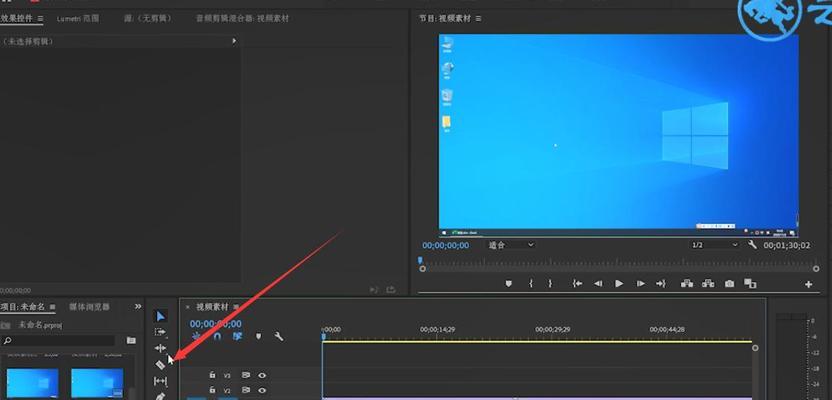
Task: Switch to the Lumetri 范围 tab
Action: (78, 18)
